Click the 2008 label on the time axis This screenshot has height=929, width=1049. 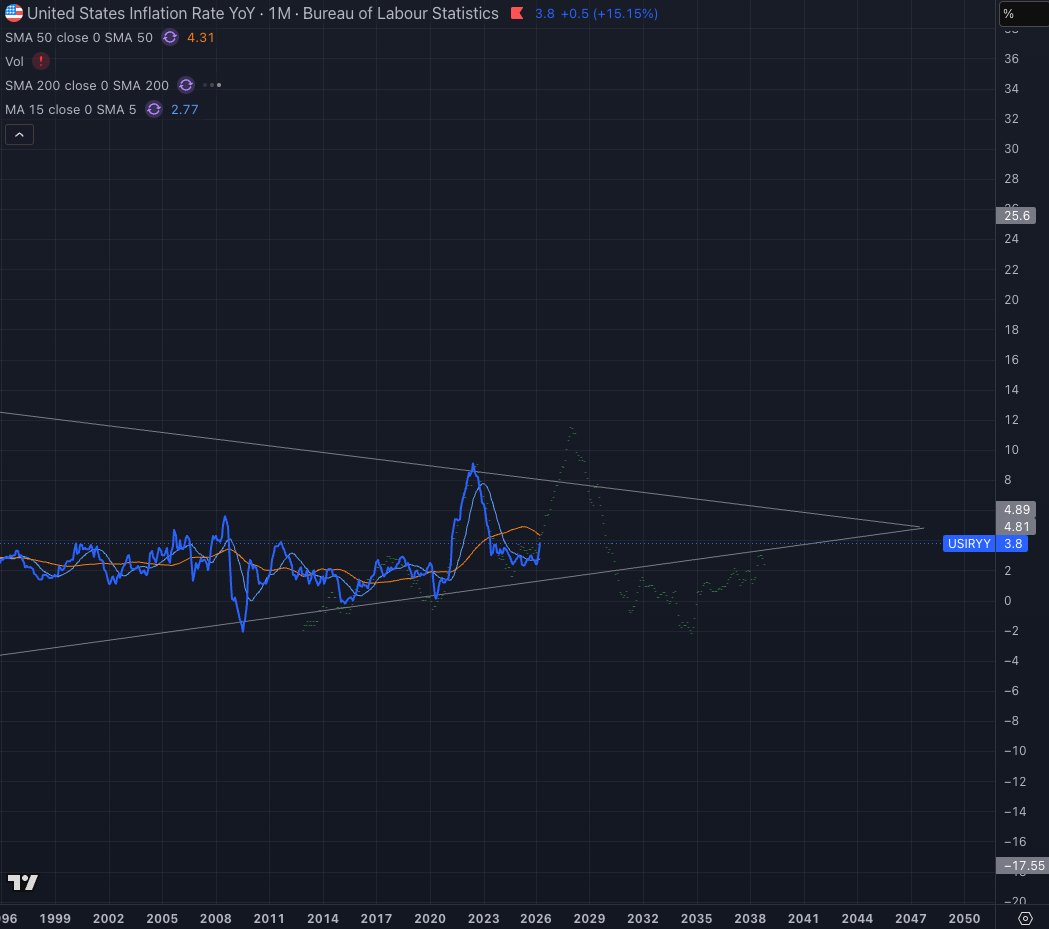click(x=215, y=918)
